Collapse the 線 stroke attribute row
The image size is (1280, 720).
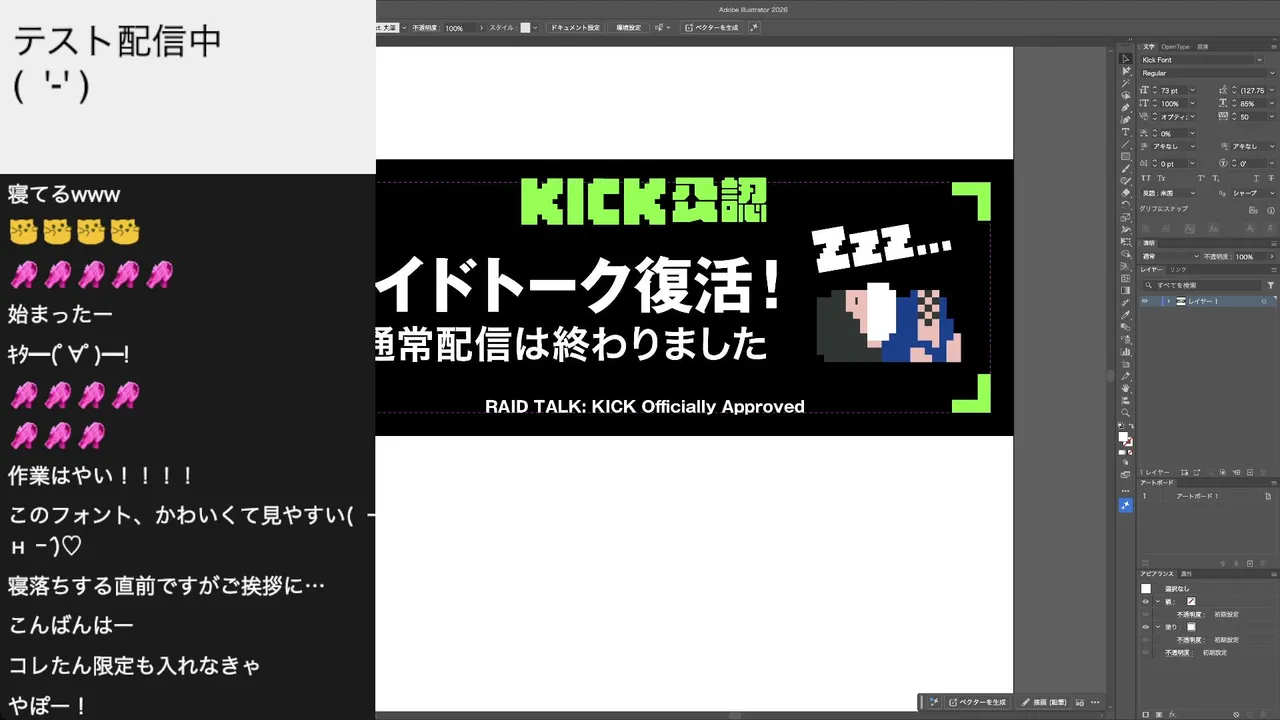point(1158,601)
